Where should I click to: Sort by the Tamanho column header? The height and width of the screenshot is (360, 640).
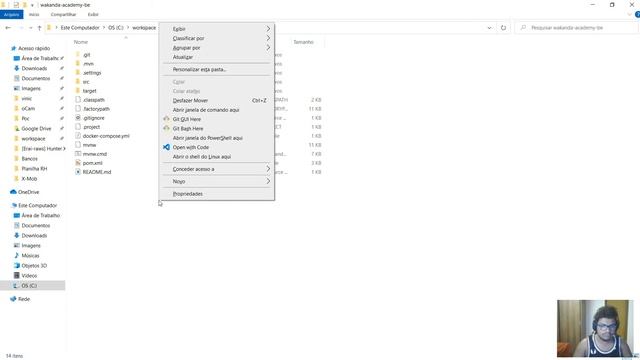303,42
